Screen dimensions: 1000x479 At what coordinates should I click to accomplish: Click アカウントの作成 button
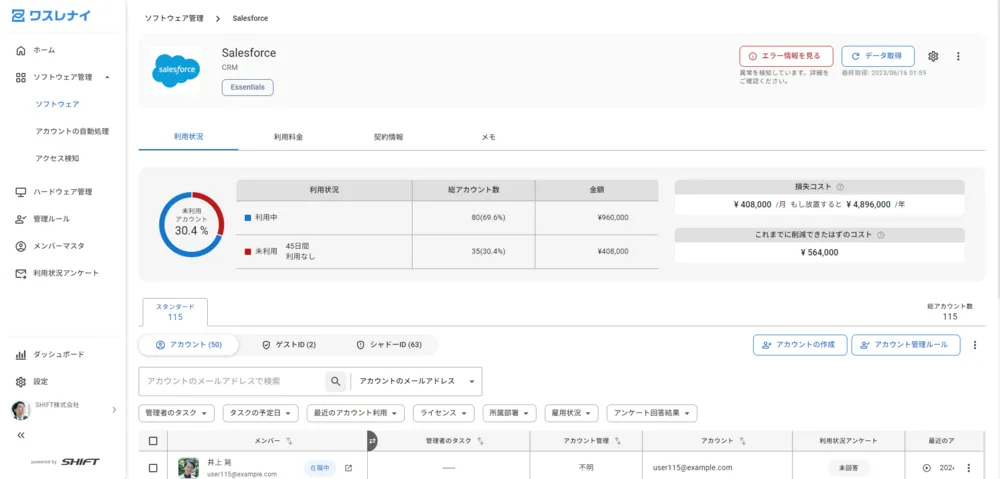pos(800,345)
